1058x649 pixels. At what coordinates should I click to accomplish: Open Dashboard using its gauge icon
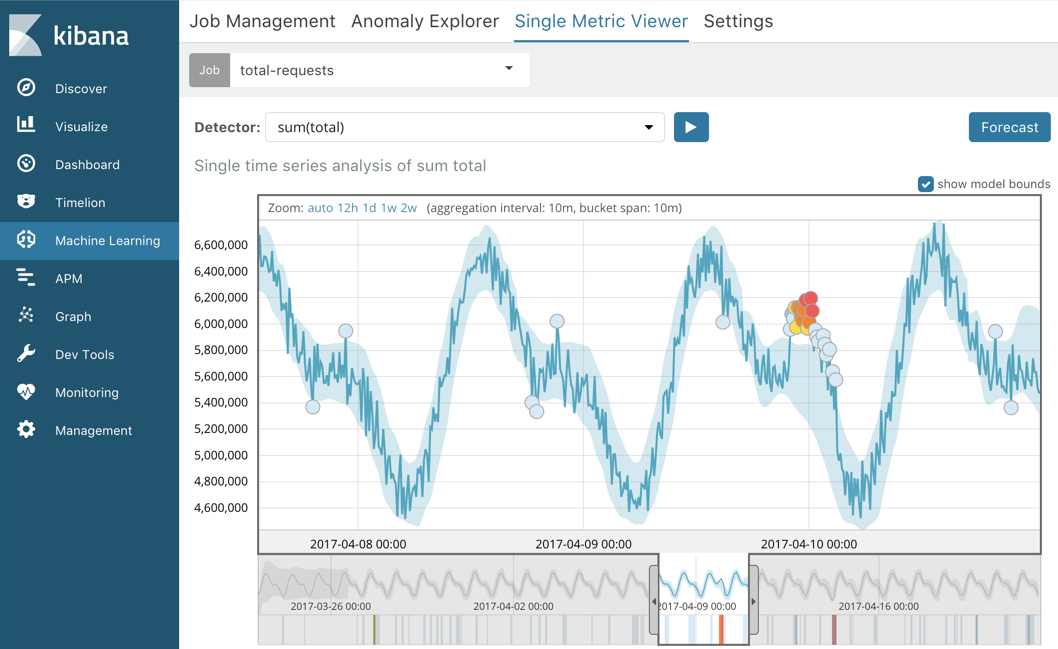(x=26, y=164)
